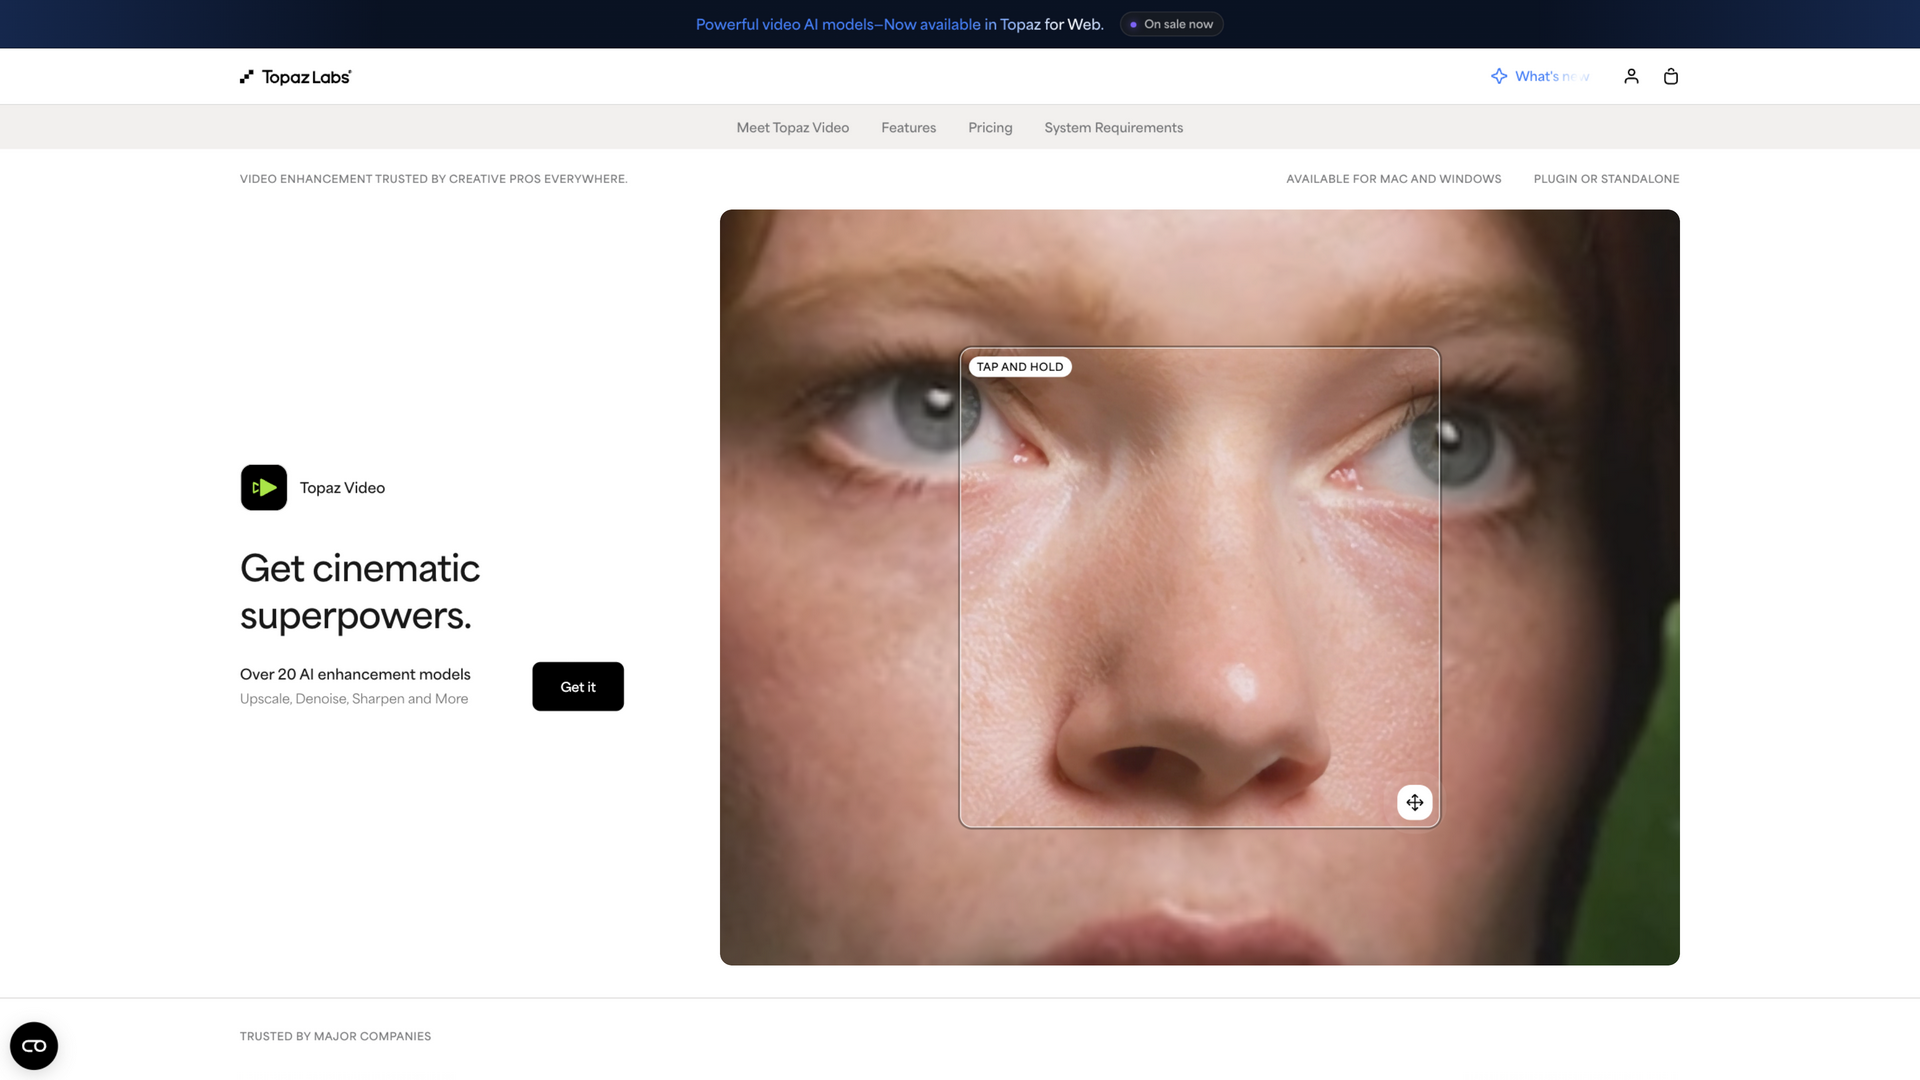Grab the move-arrows handle on the comparison box
Viewport: 1920px width, 1080px height.
[1414, 802]
